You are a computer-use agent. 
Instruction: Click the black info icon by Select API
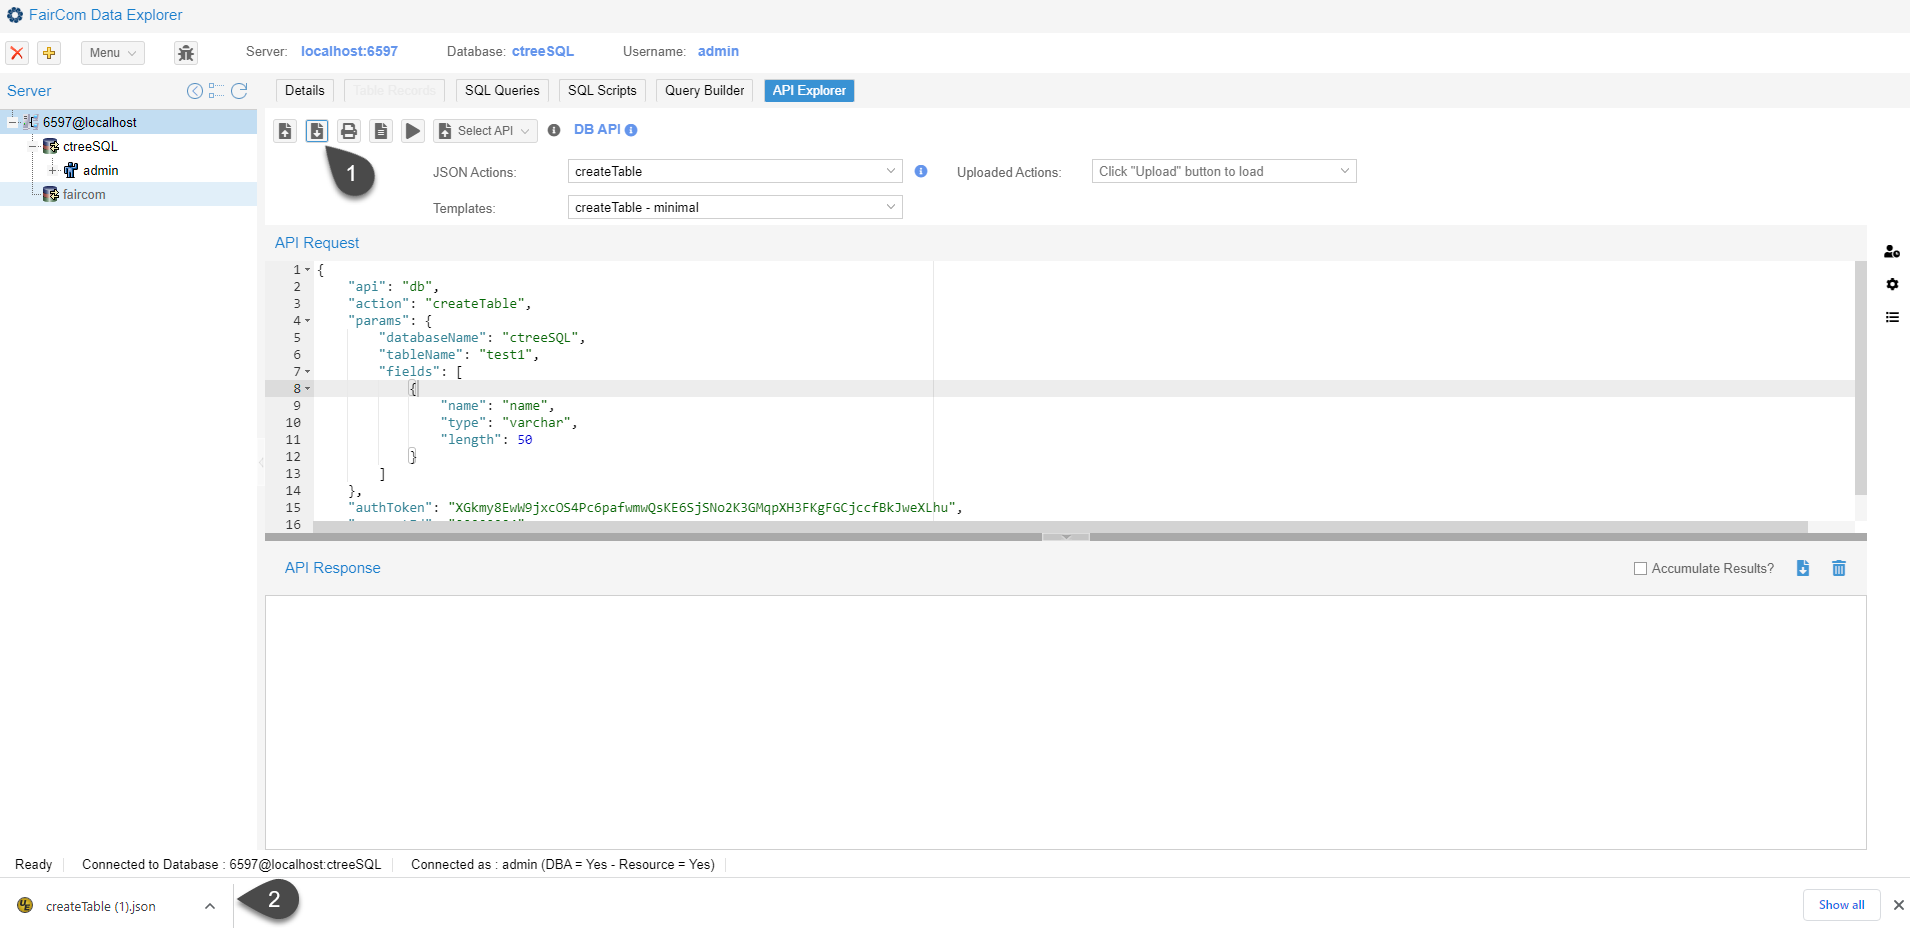tap(554, 131)
